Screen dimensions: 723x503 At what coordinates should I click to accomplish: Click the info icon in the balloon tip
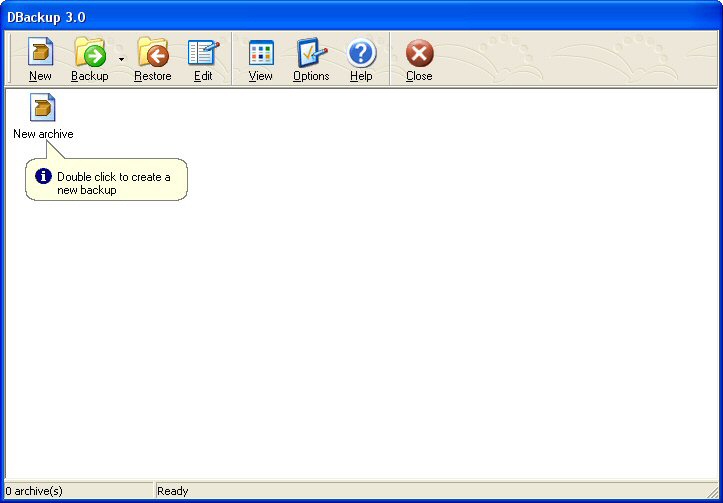pyautogui.click(x=43, y=176)
